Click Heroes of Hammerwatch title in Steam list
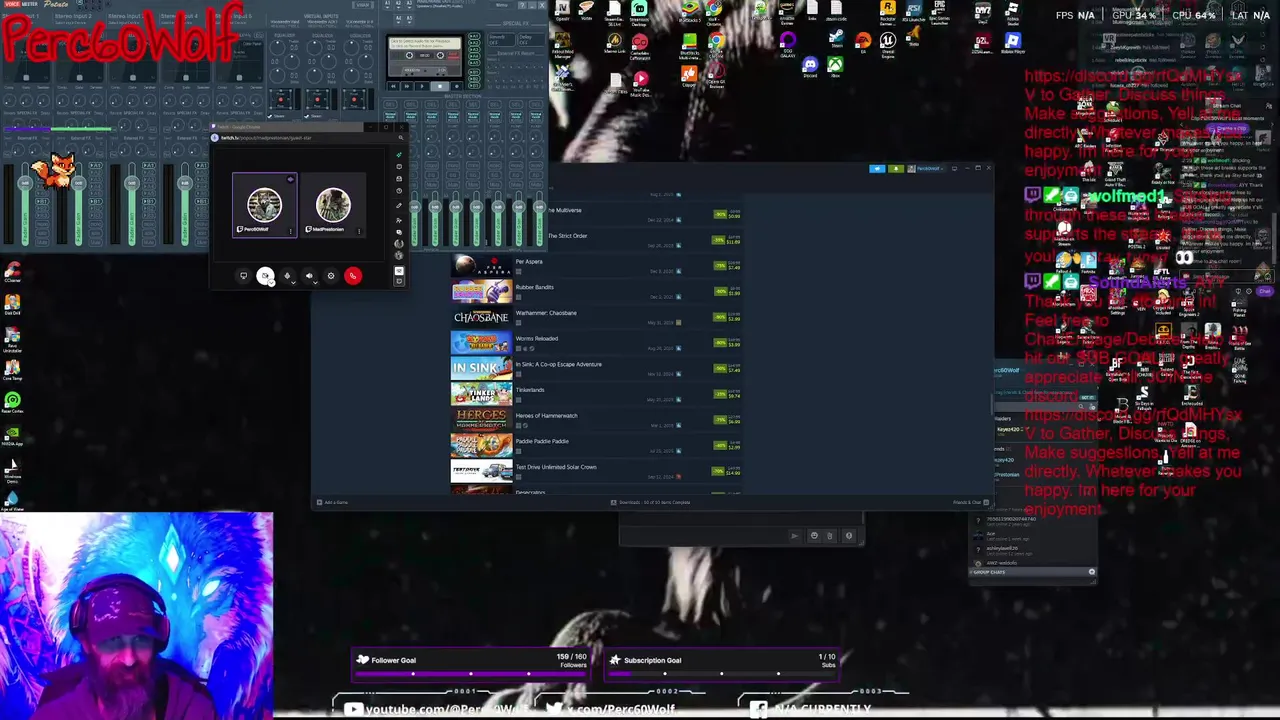1280x720 pixels. 546,416
